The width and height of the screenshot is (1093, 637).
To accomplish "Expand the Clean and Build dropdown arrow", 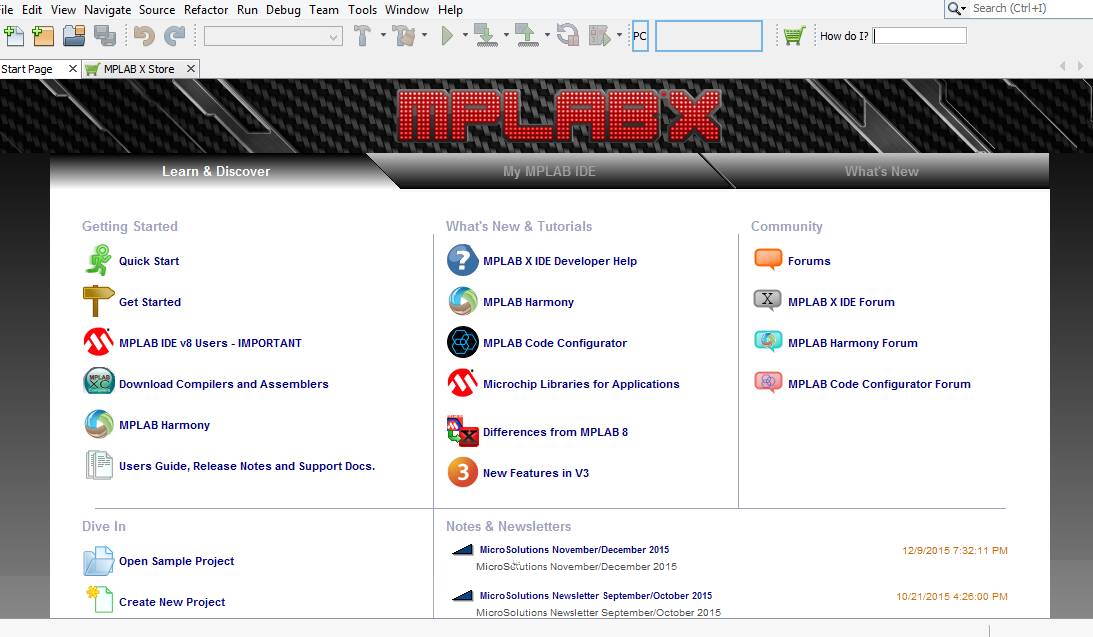I will click(x=424, y=35).
